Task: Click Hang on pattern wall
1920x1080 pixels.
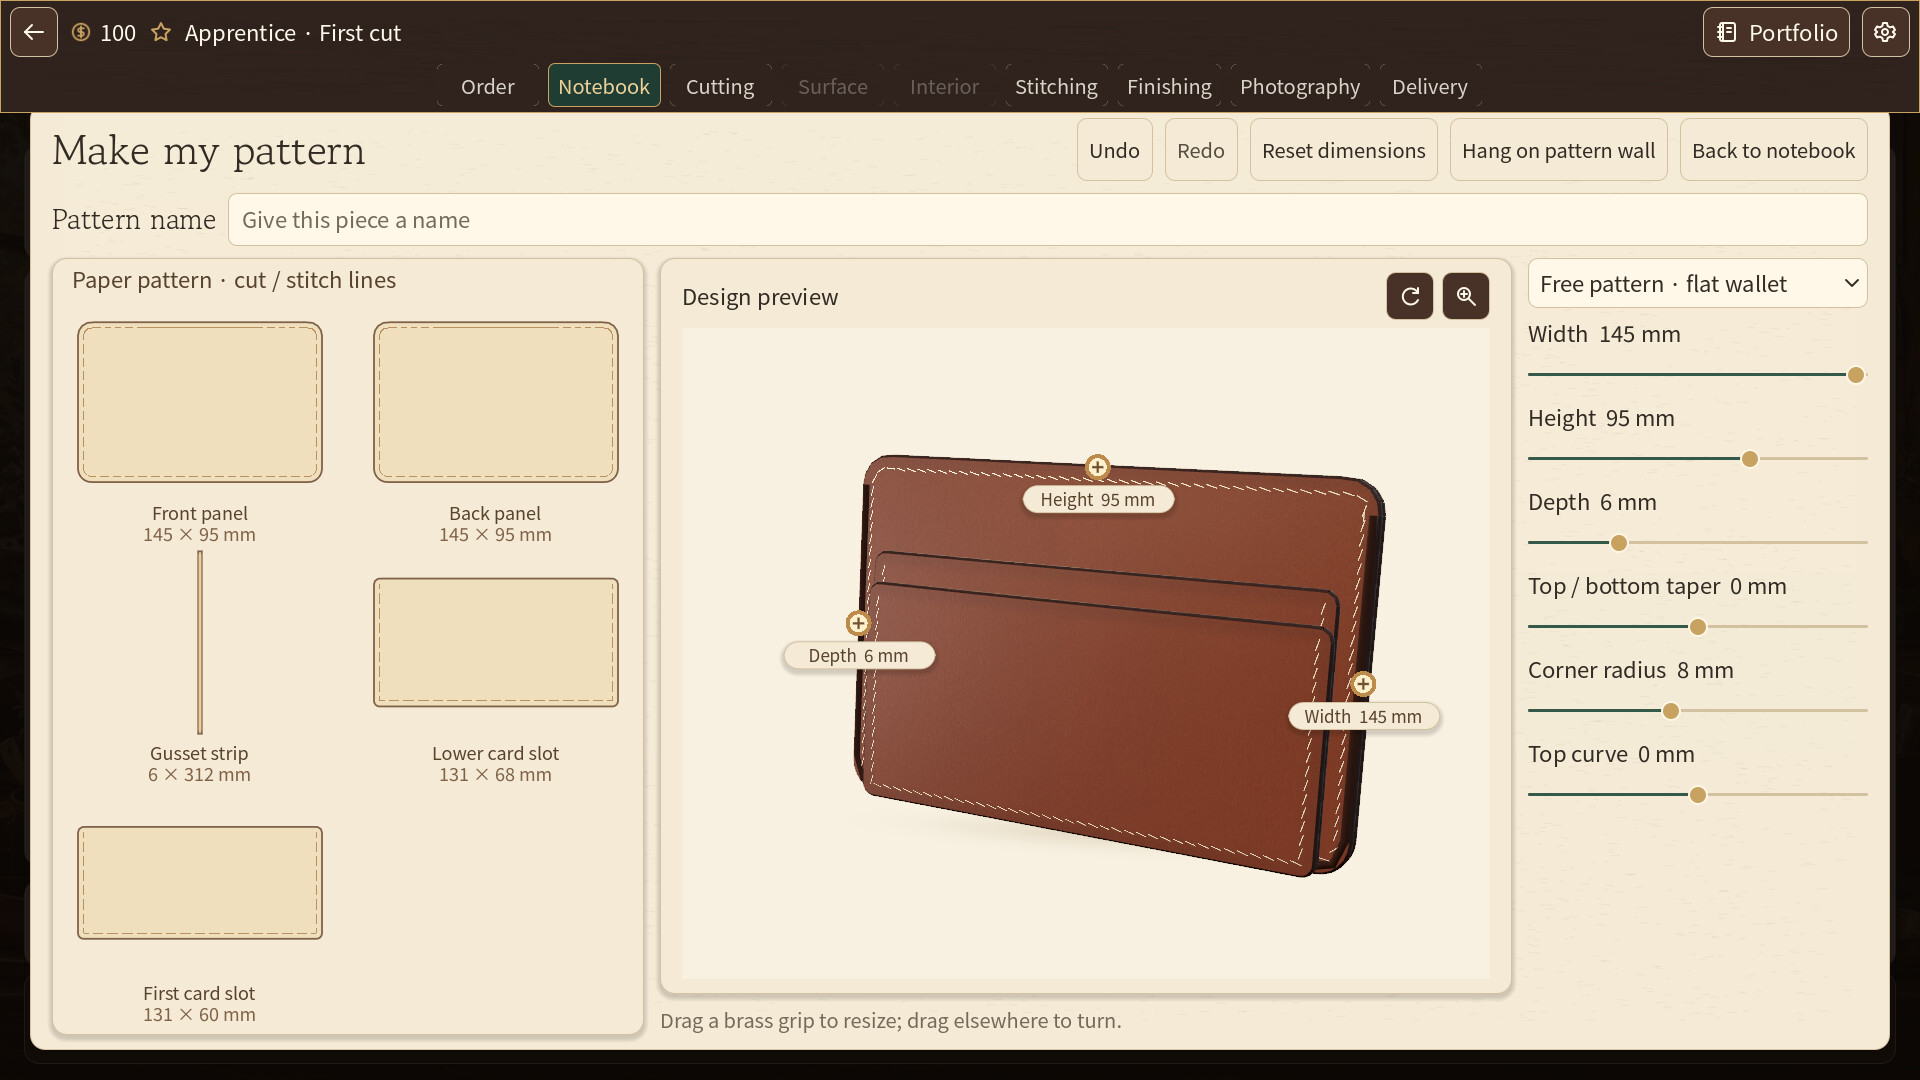Action: coord(1558,150)
